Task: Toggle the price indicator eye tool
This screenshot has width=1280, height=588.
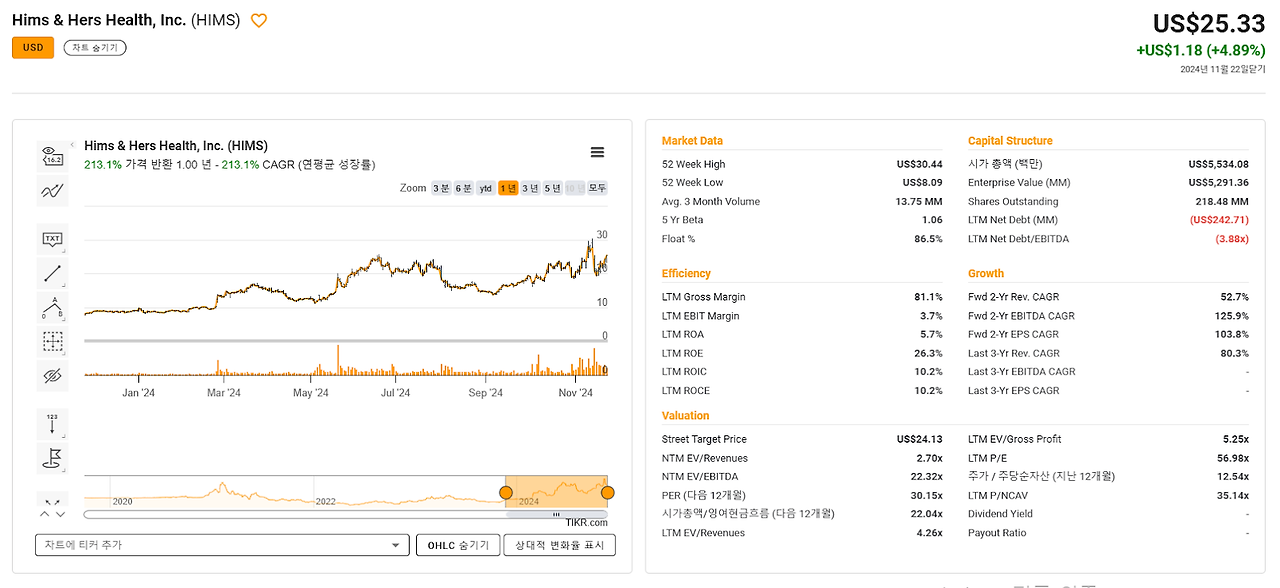Action: 52,156
